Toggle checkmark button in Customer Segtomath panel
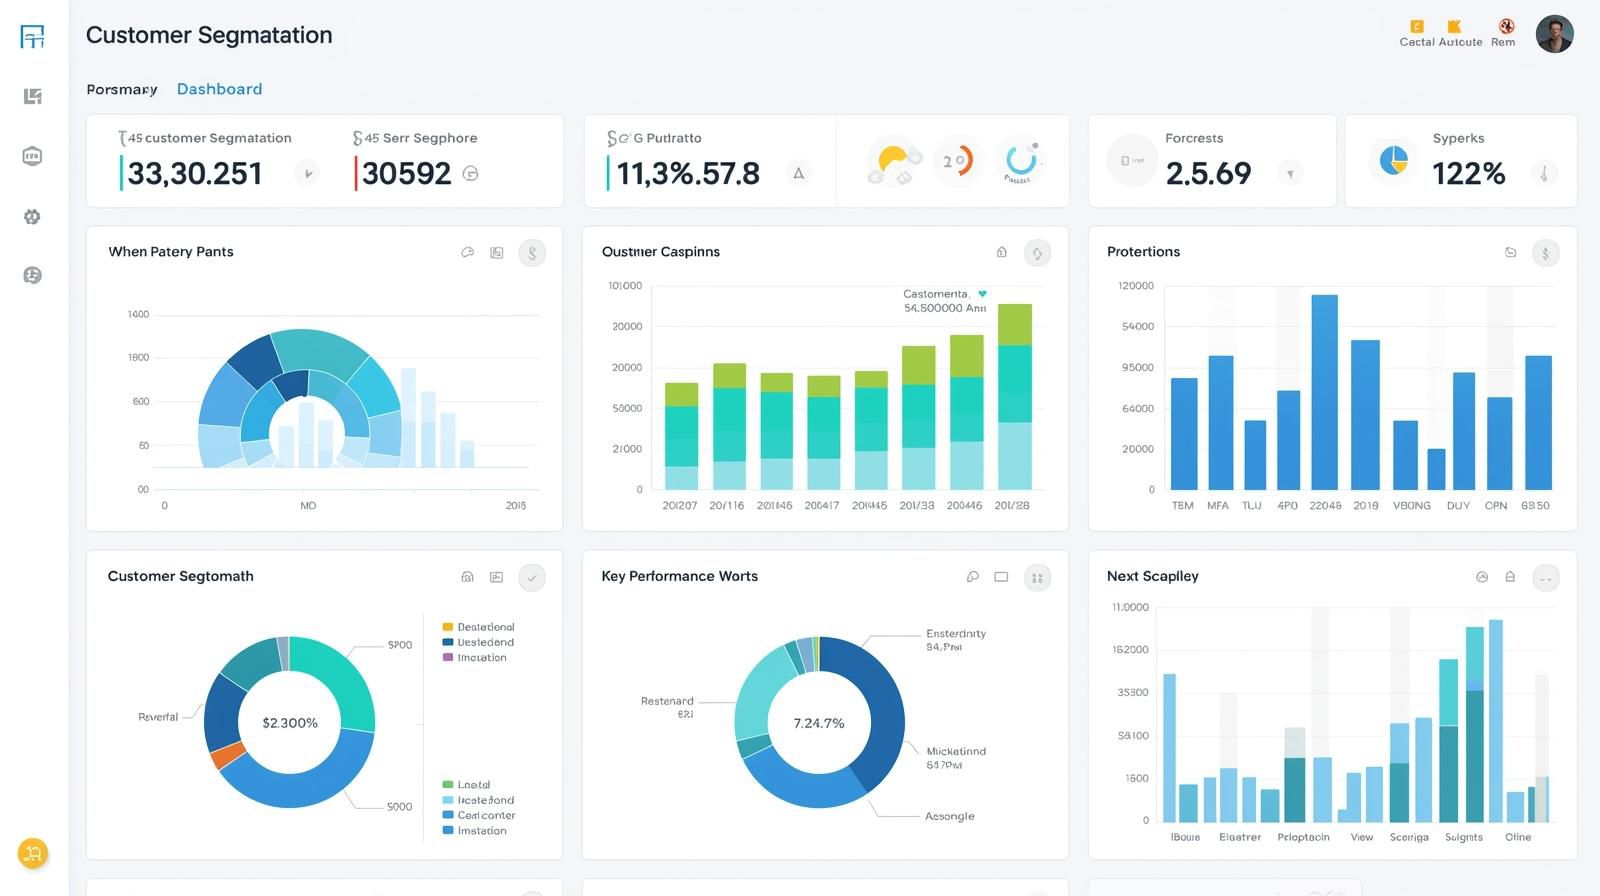Viewport: 1600px width, 896px height. pos(532,577)
